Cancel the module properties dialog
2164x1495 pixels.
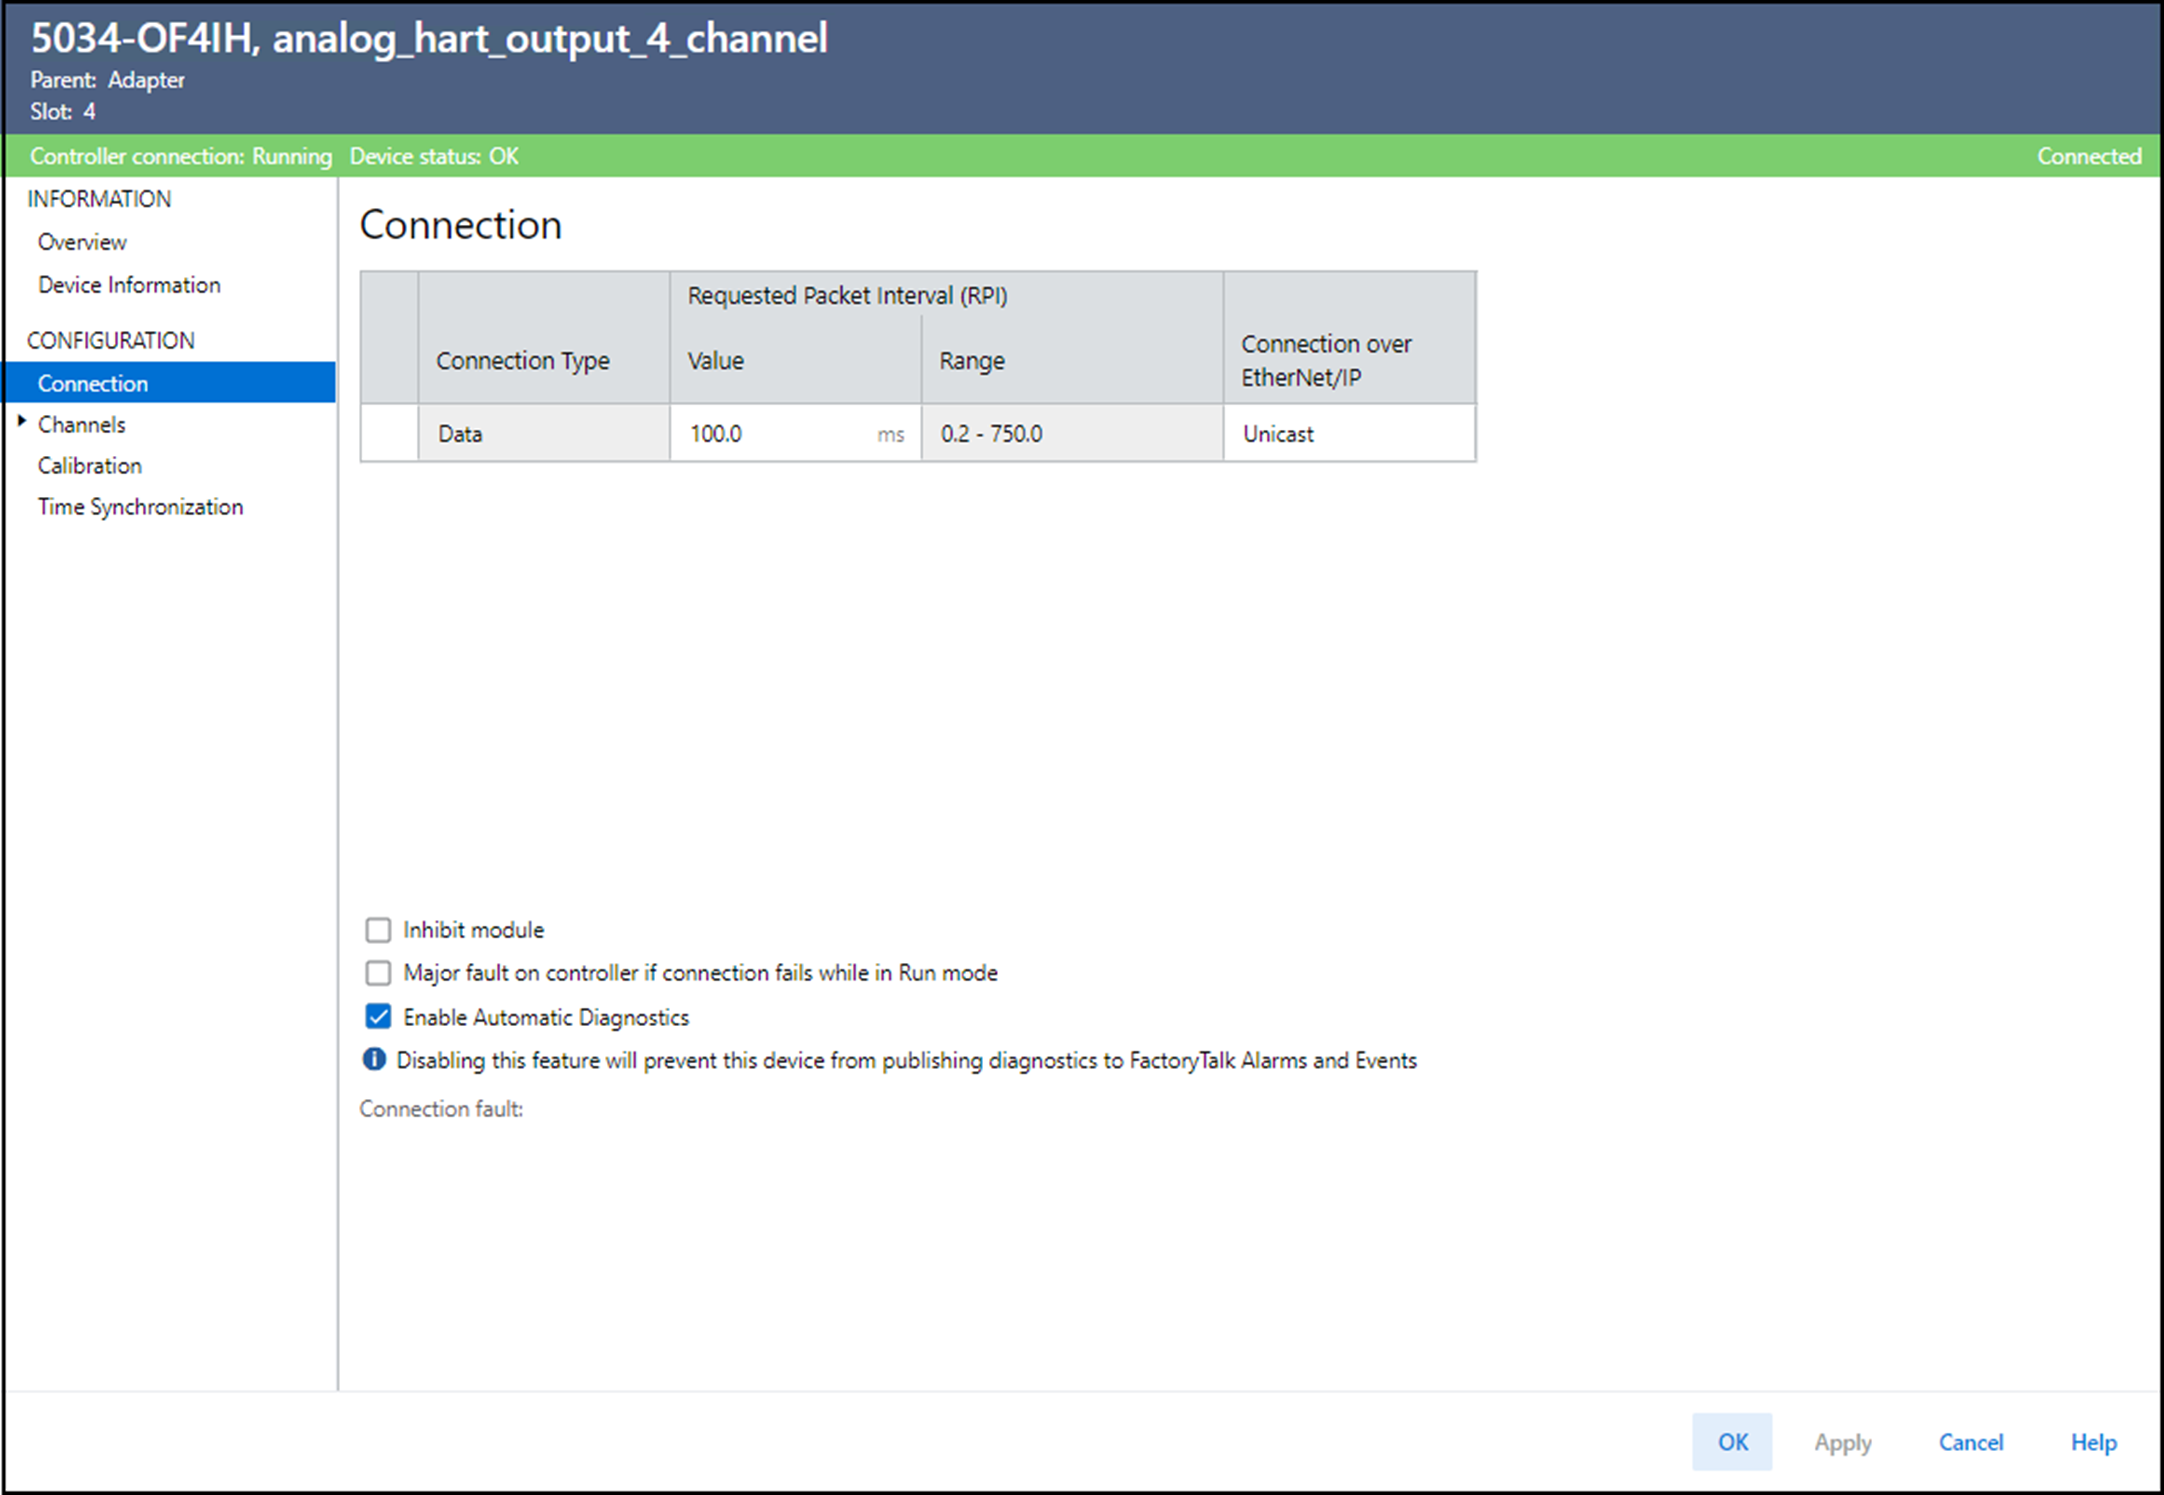tap(1970, 1442)
